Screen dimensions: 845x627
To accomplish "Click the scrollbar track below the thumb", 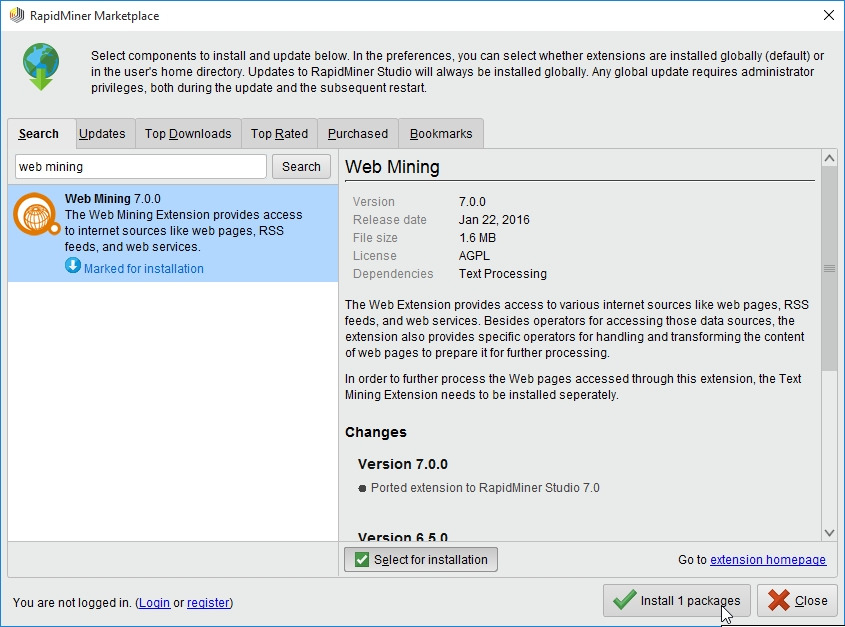I will coord(829,450).
